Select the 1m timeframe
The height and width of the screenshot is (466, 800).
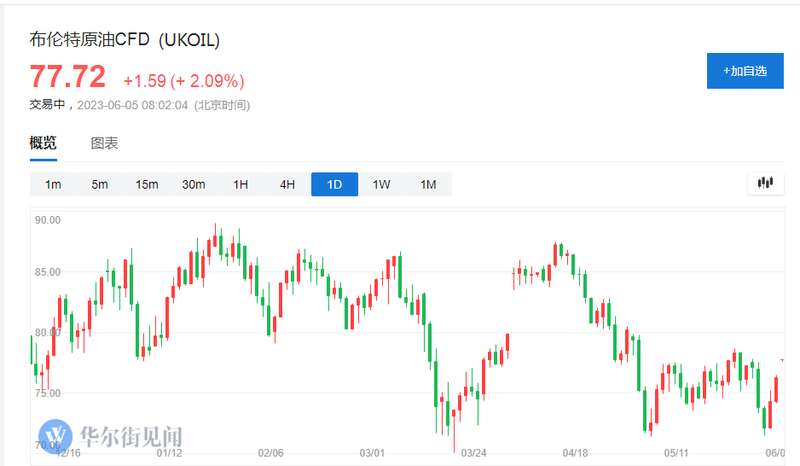53,184
